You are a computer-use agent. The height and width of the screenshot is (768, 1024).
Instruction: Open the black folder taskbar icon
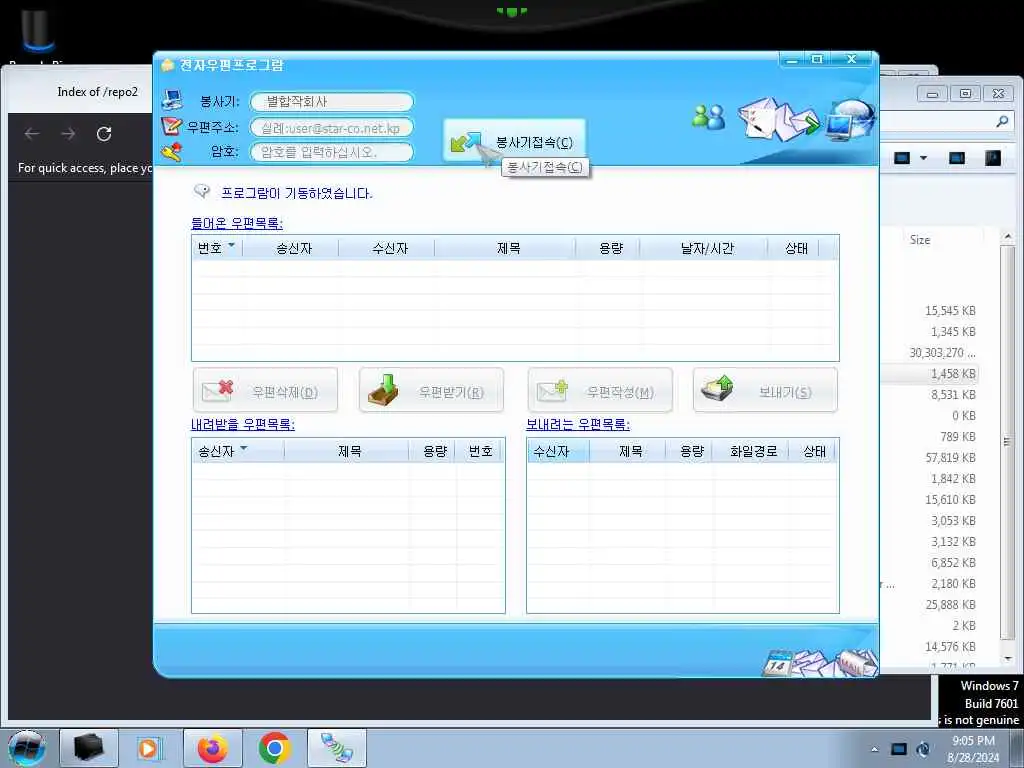[x=89, y=748]
